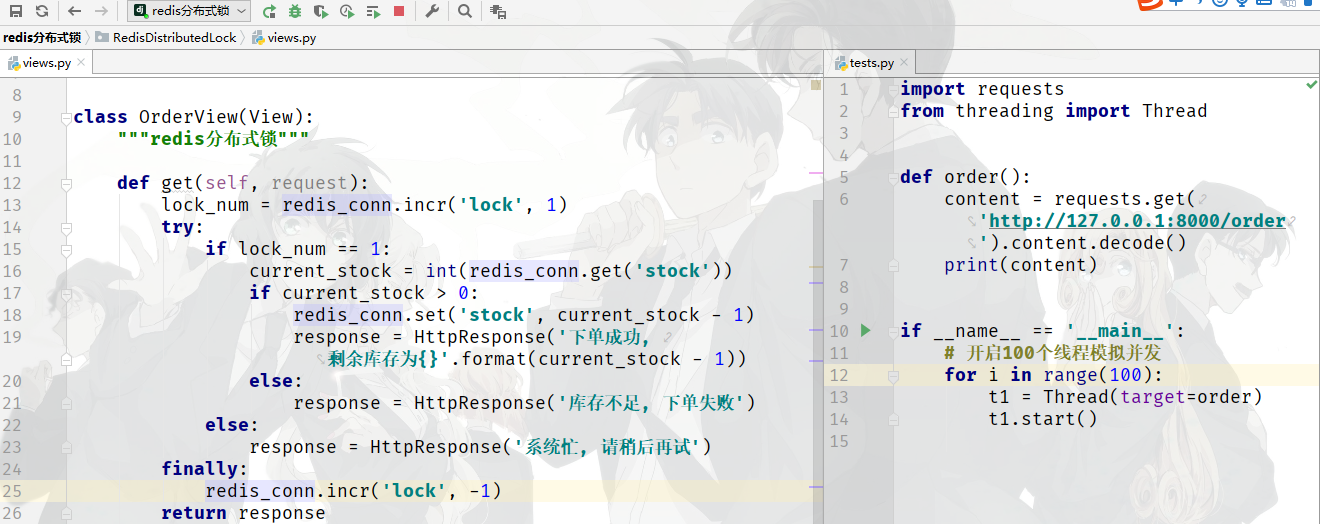
Task: Click 'for i in range(100):' line
Action: click(1054, 375)
